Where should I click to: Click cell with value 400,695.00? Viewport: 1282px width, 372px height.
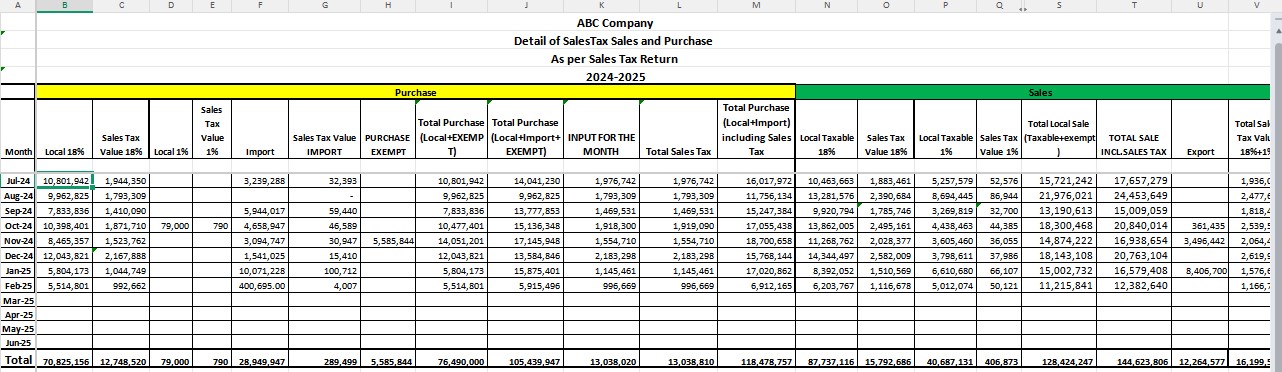260,286
